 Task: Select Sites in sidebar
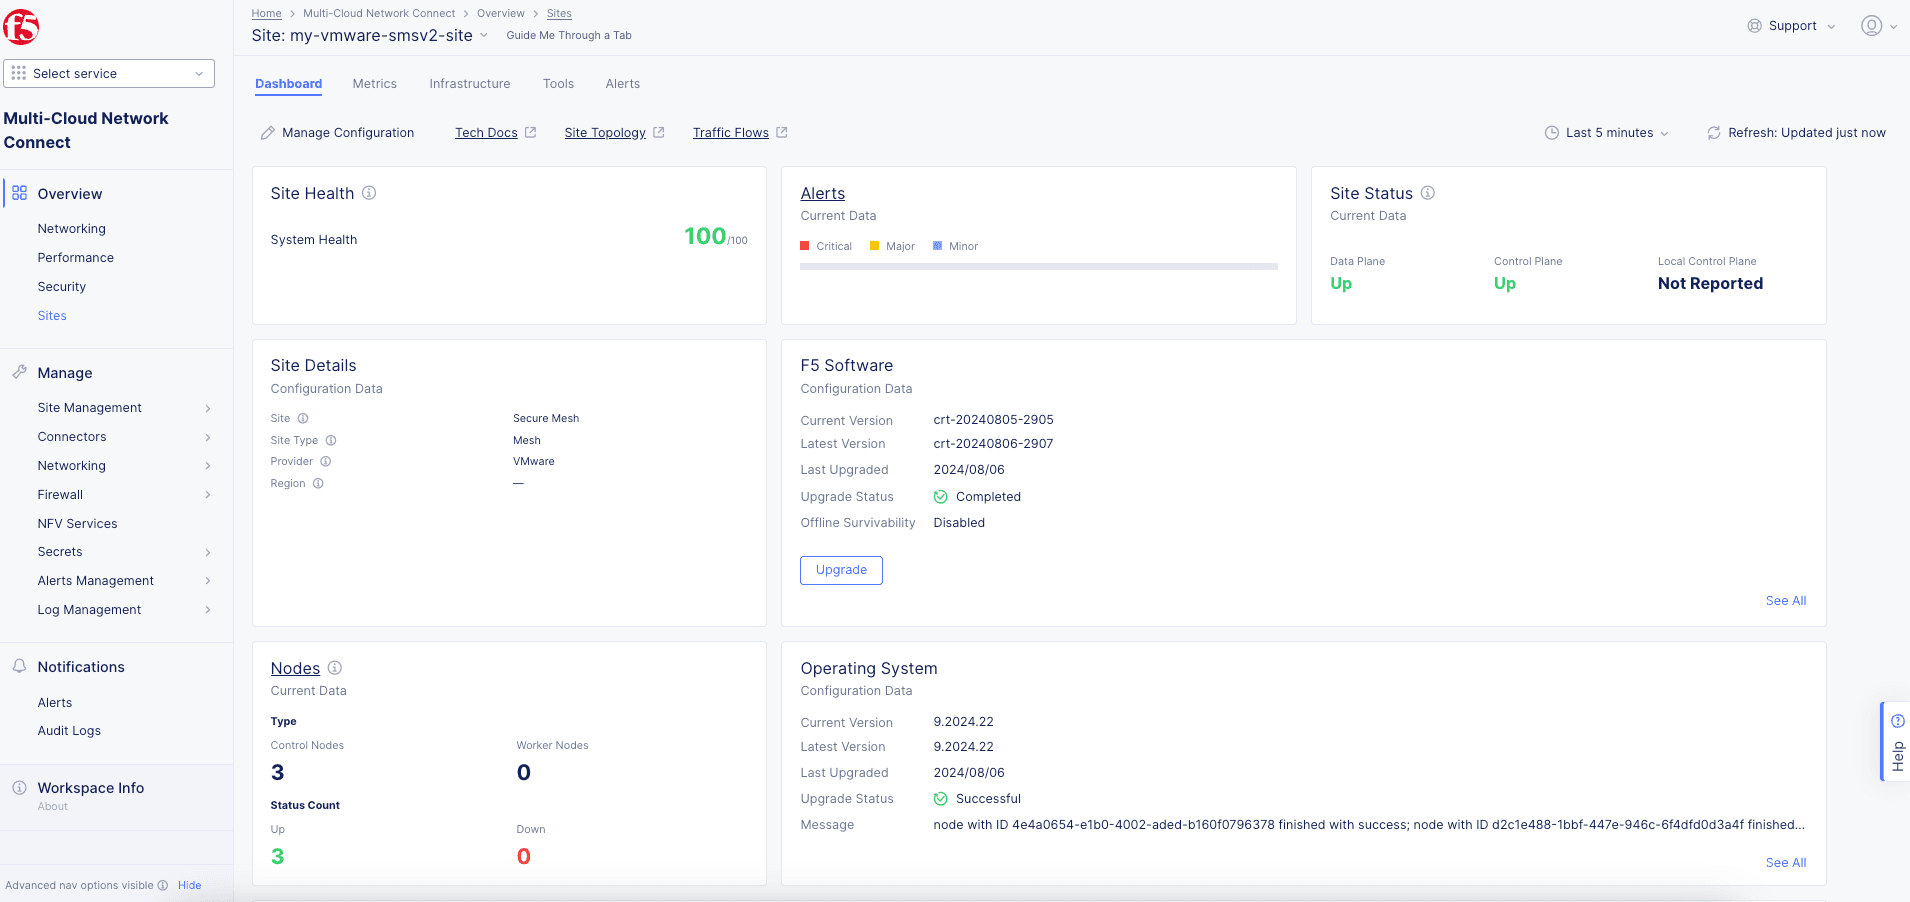coord(52,316)
